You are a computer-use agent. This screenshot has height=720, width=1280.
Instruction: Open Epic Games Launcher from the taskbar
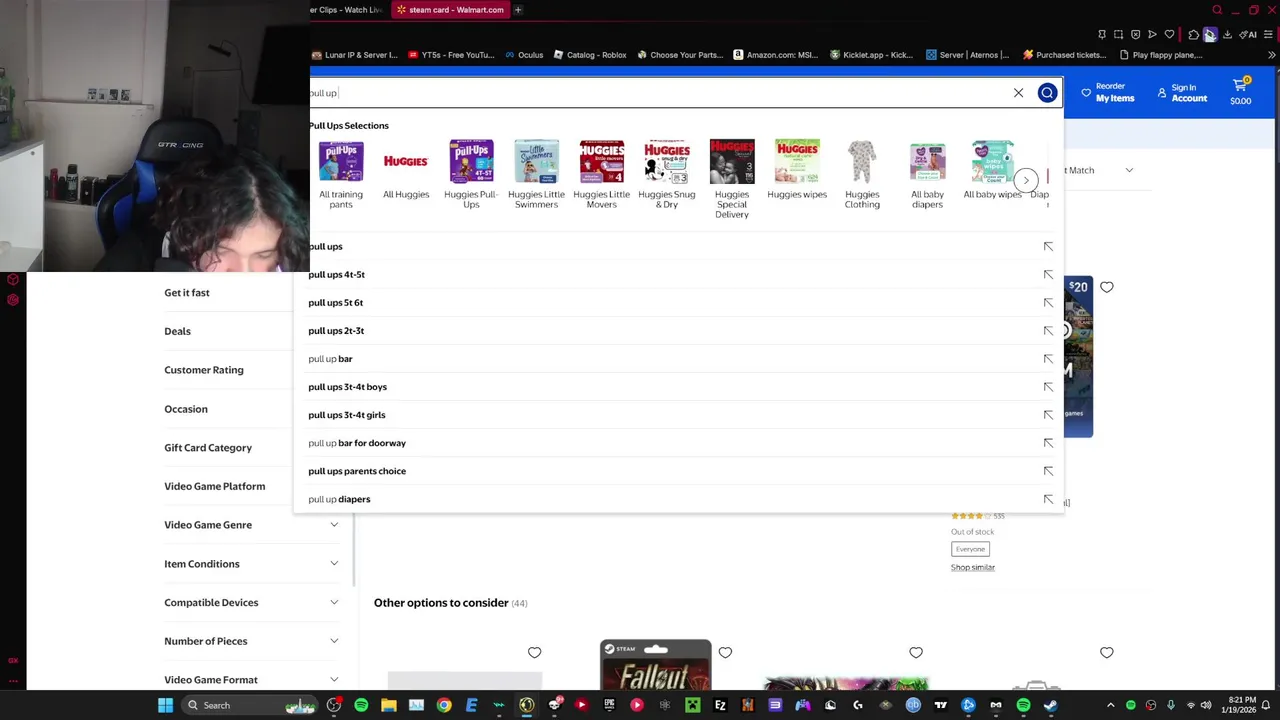[x=609, y=705]
